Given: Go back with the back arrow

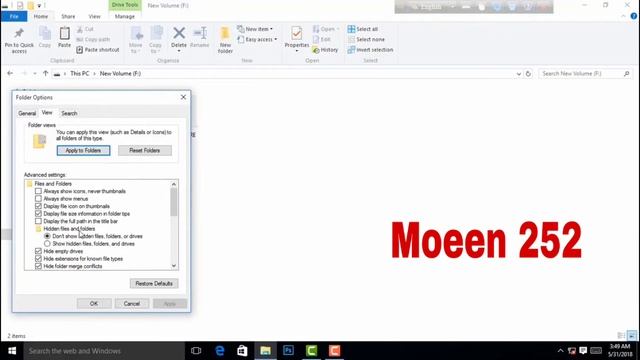Looking at the screenshot, I should point(10,73).
